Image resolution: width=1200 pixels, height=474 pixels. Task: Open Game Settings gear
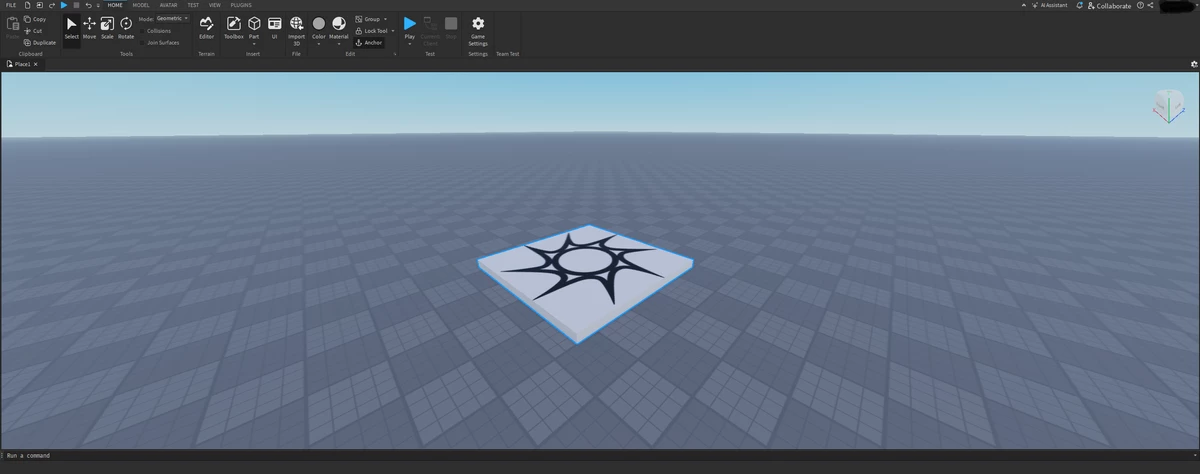pos(478,27)
